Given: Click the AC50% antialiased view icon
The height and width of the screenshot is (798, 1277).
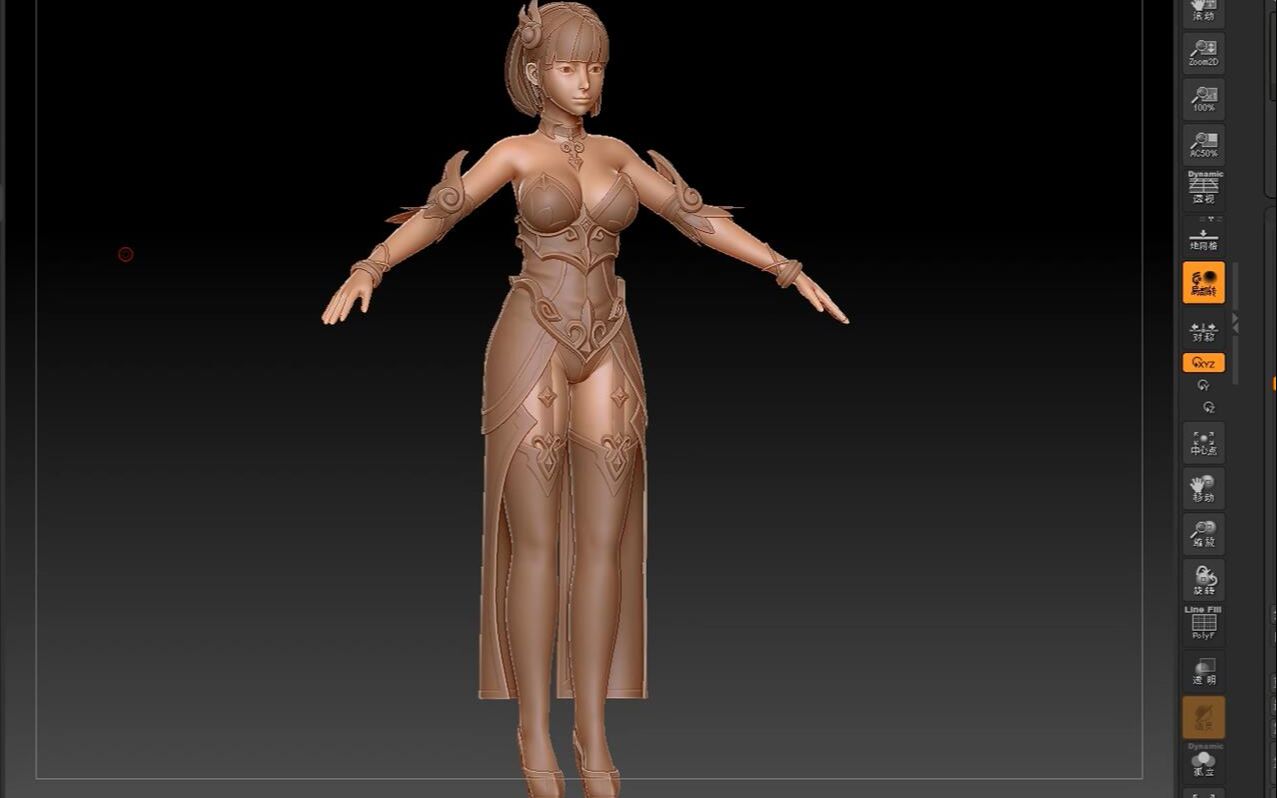Looking at the screenshot, I should point(1203,144).
